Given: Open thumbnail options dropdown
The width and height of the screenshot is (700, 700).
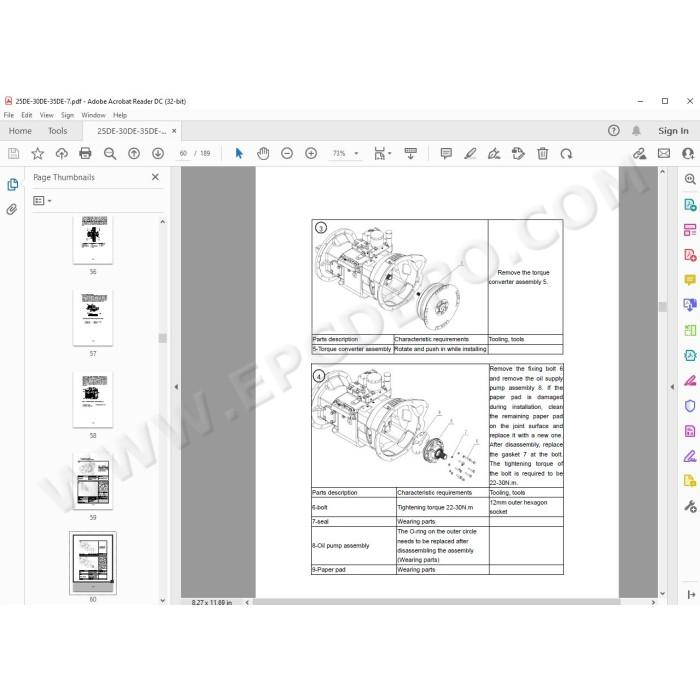Looking at the screenshot, I should (x=42, y=201).
